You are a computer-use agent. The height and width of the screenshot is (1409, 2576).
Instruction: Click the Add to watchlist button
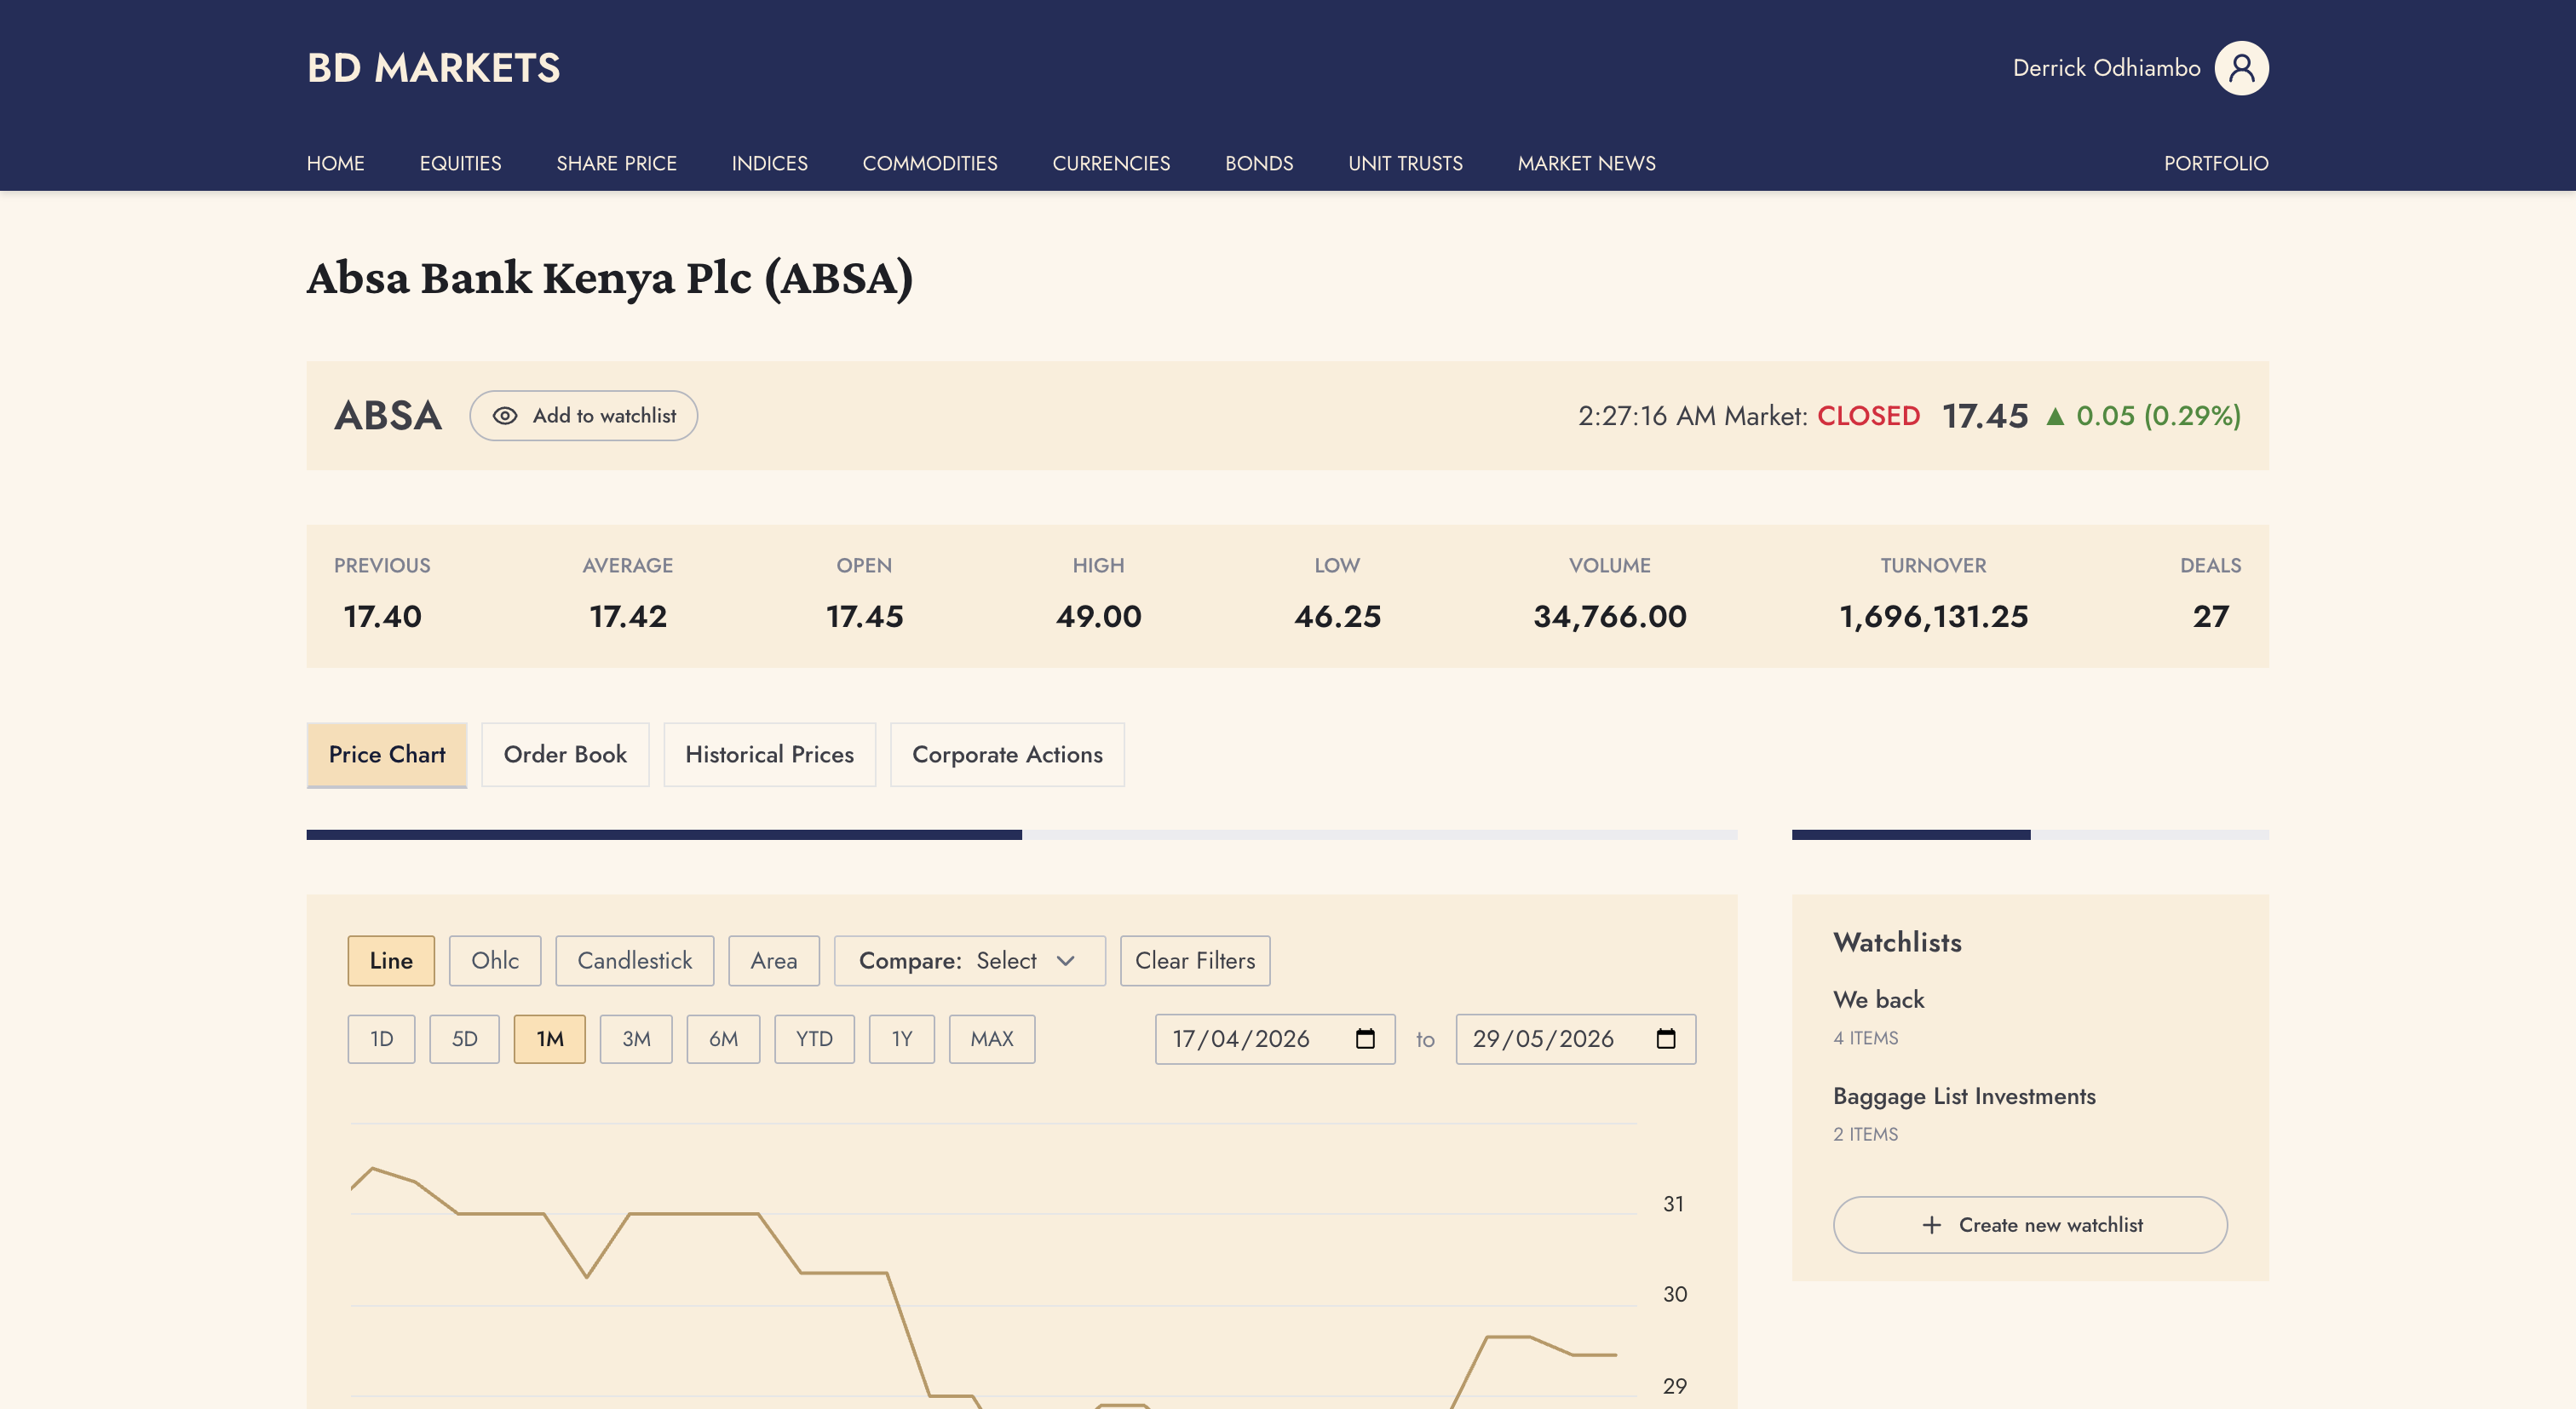click(x=584, y=416)
